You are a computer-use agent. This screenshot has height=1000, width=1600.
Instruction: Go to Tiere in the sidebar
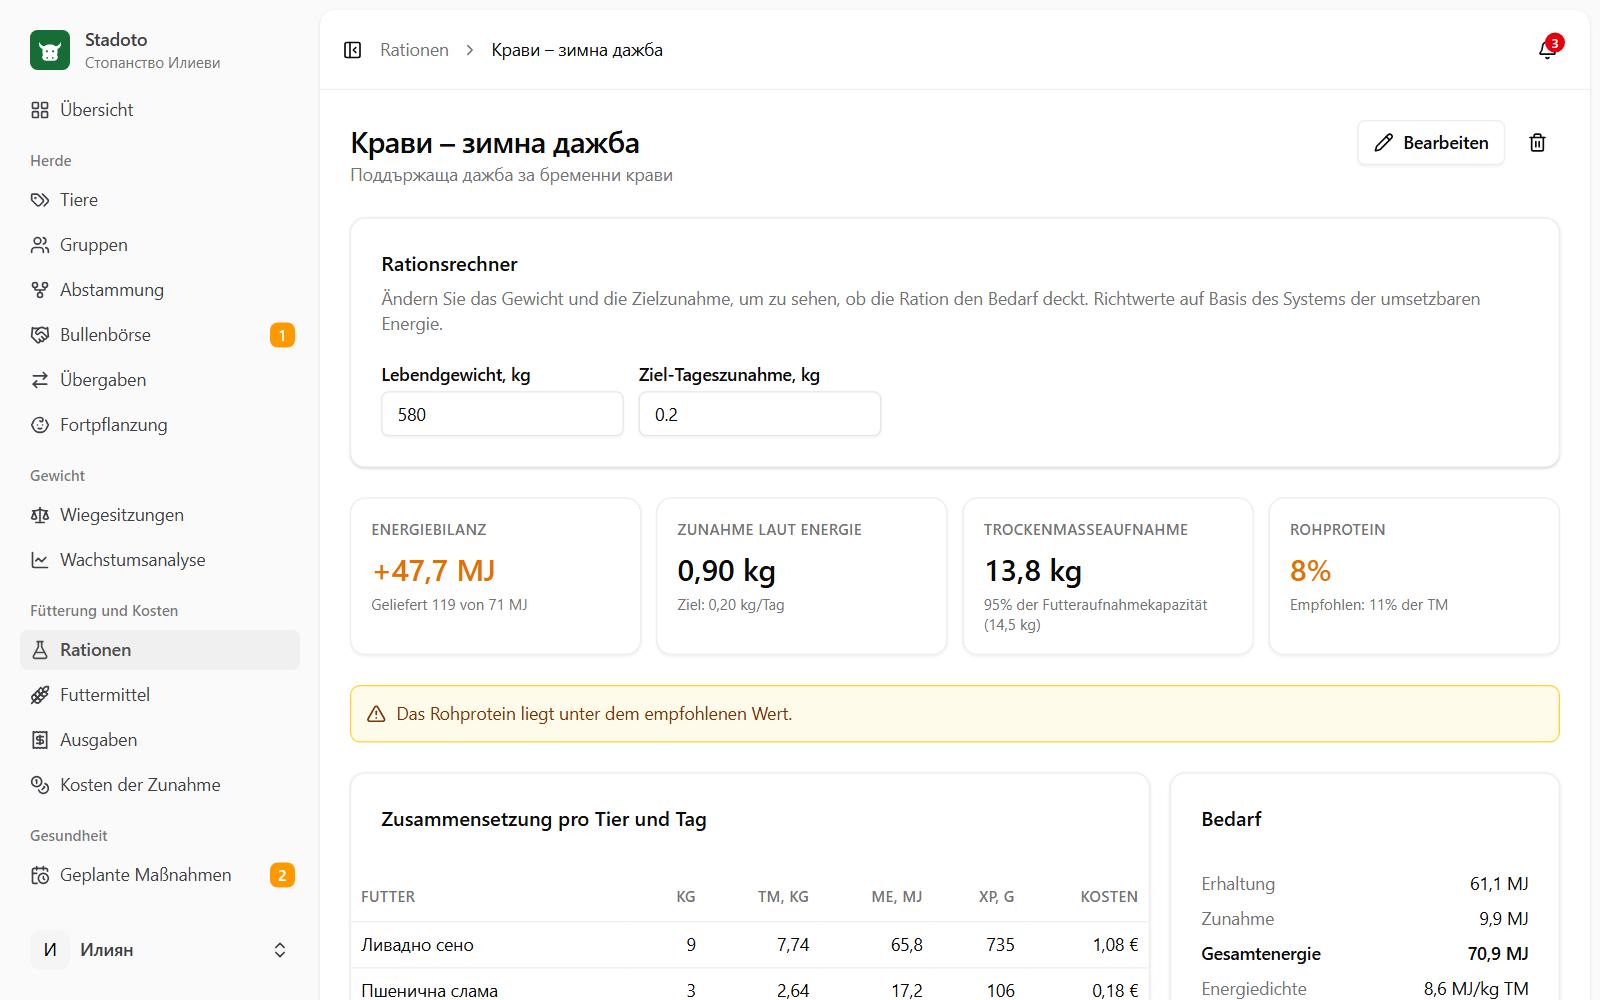(x=160, y=200)
